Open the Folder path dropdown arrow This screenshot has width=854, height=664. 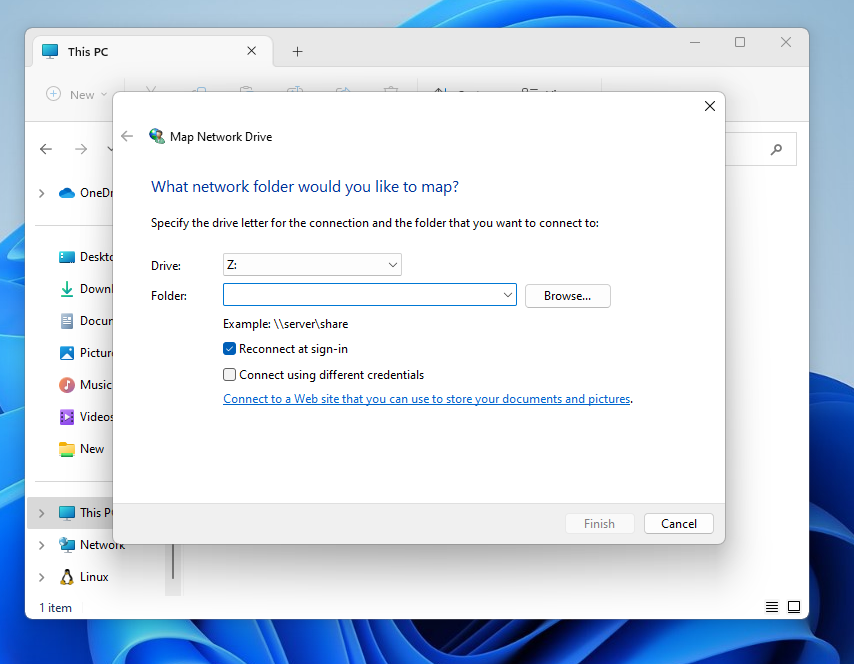pyautogui.click(x=508, y=295)
